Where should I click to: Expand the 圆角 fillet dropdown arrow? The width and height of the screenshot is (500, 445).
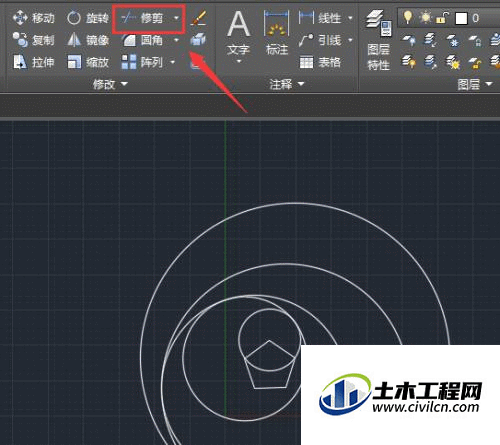[x=176, y=40]
